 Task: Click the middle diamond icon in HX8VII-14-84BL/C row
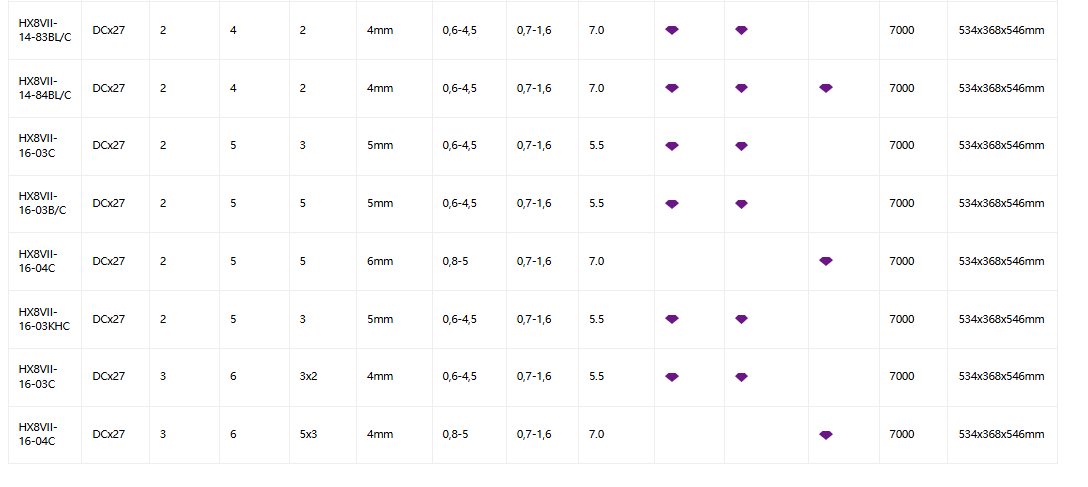click(741, 88)
